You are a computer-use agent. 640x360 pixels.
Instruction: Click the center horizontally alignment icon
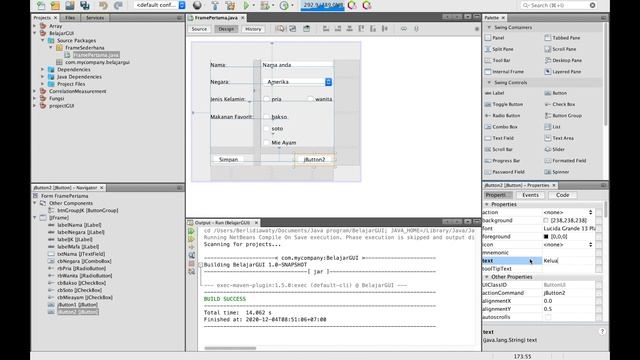[349, 29]
